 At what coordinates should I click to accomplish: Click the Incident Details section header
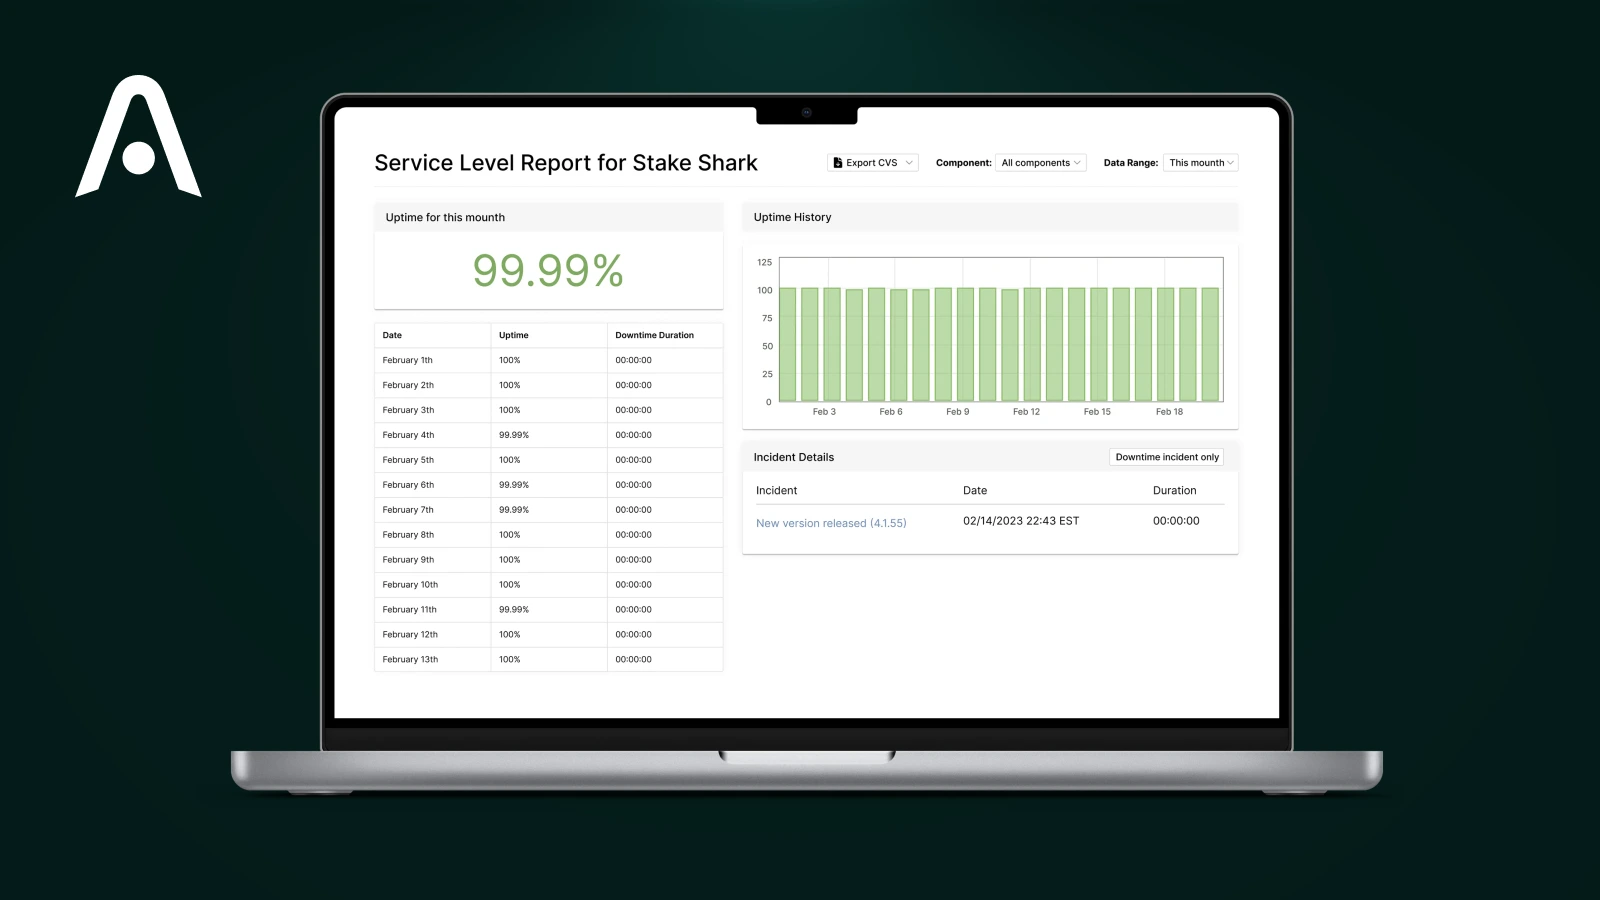click(793, 457)
